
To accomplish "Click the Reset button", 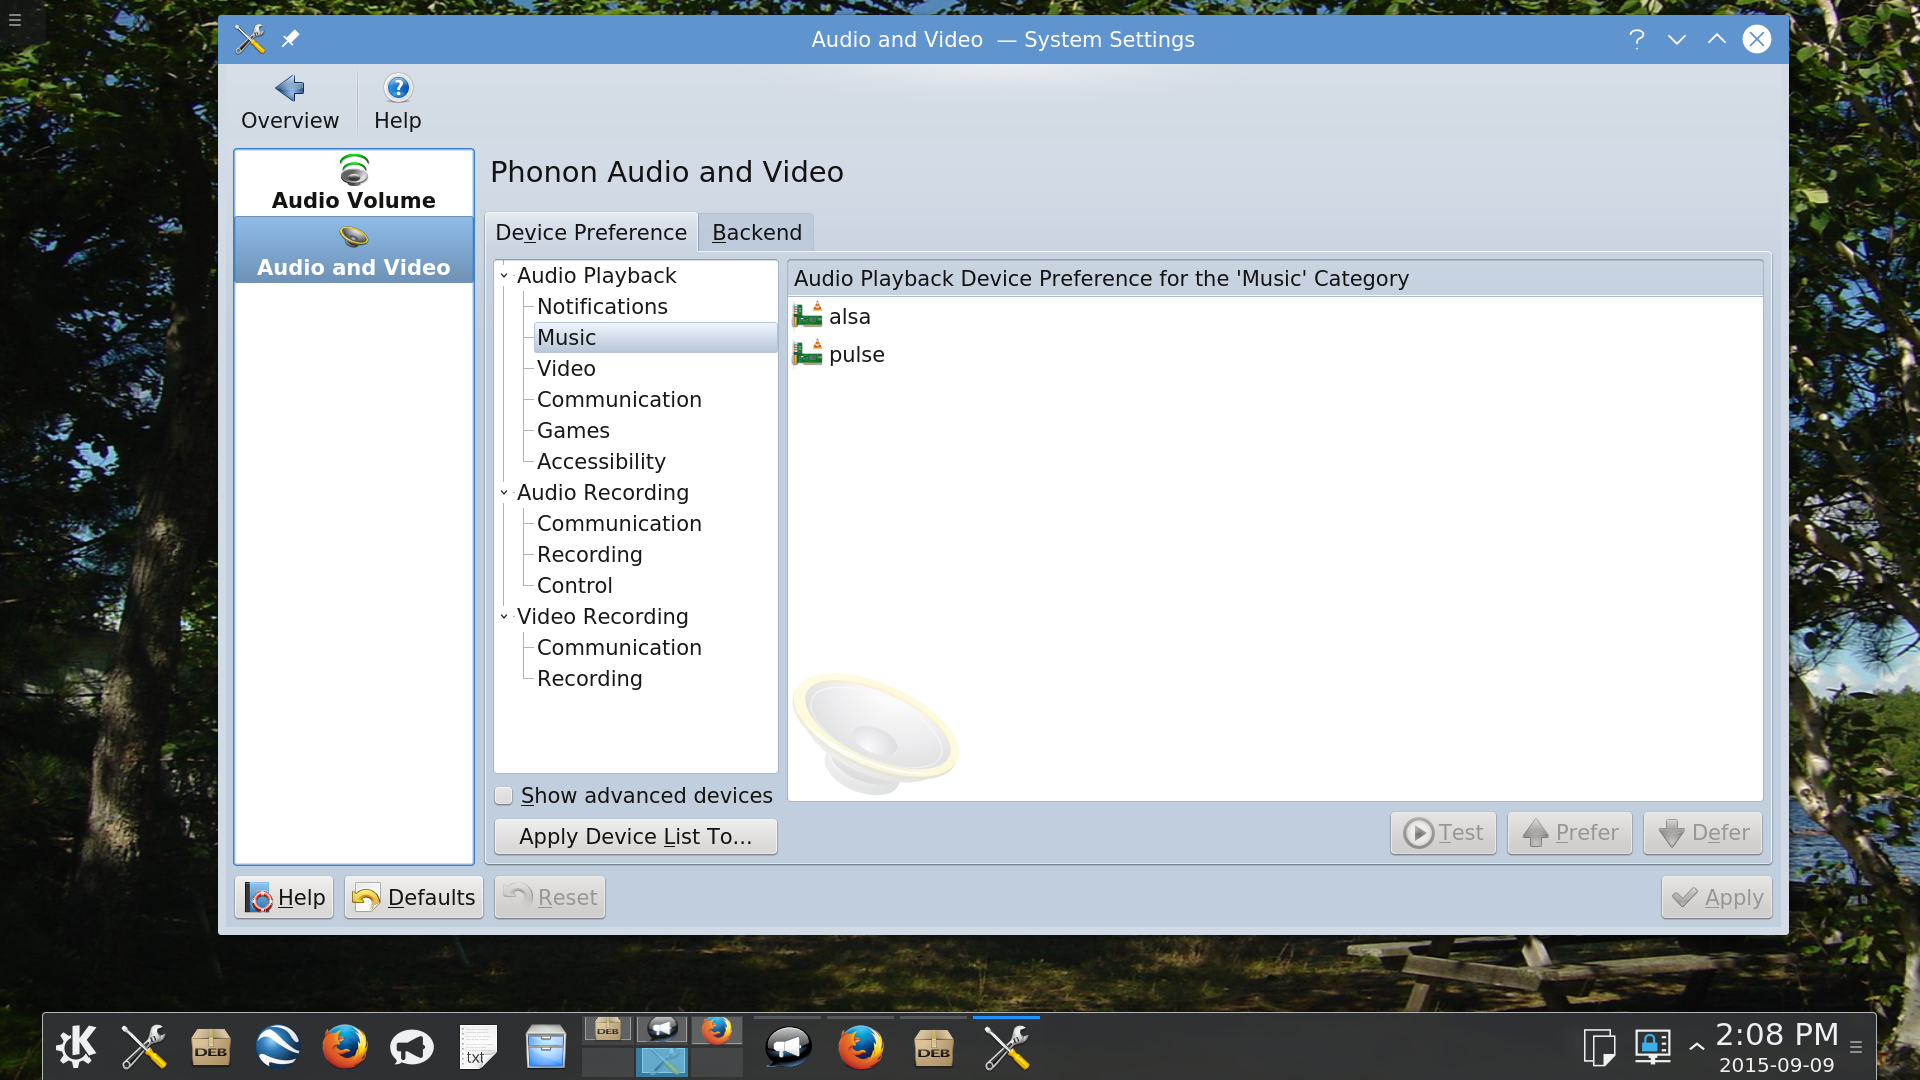I will pos(550,897).
